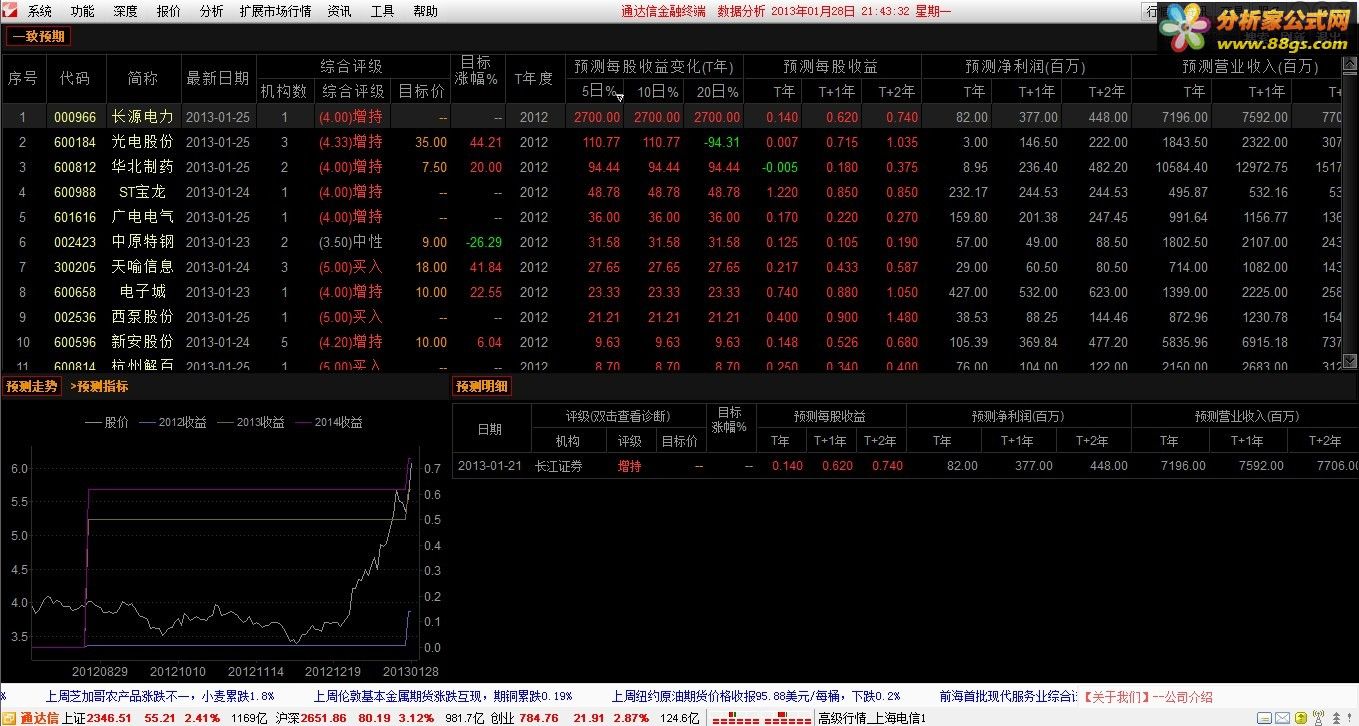1359x726 pixels.
Task: Click the 2014收益 chart legend entry
Action: pos(328,423)
